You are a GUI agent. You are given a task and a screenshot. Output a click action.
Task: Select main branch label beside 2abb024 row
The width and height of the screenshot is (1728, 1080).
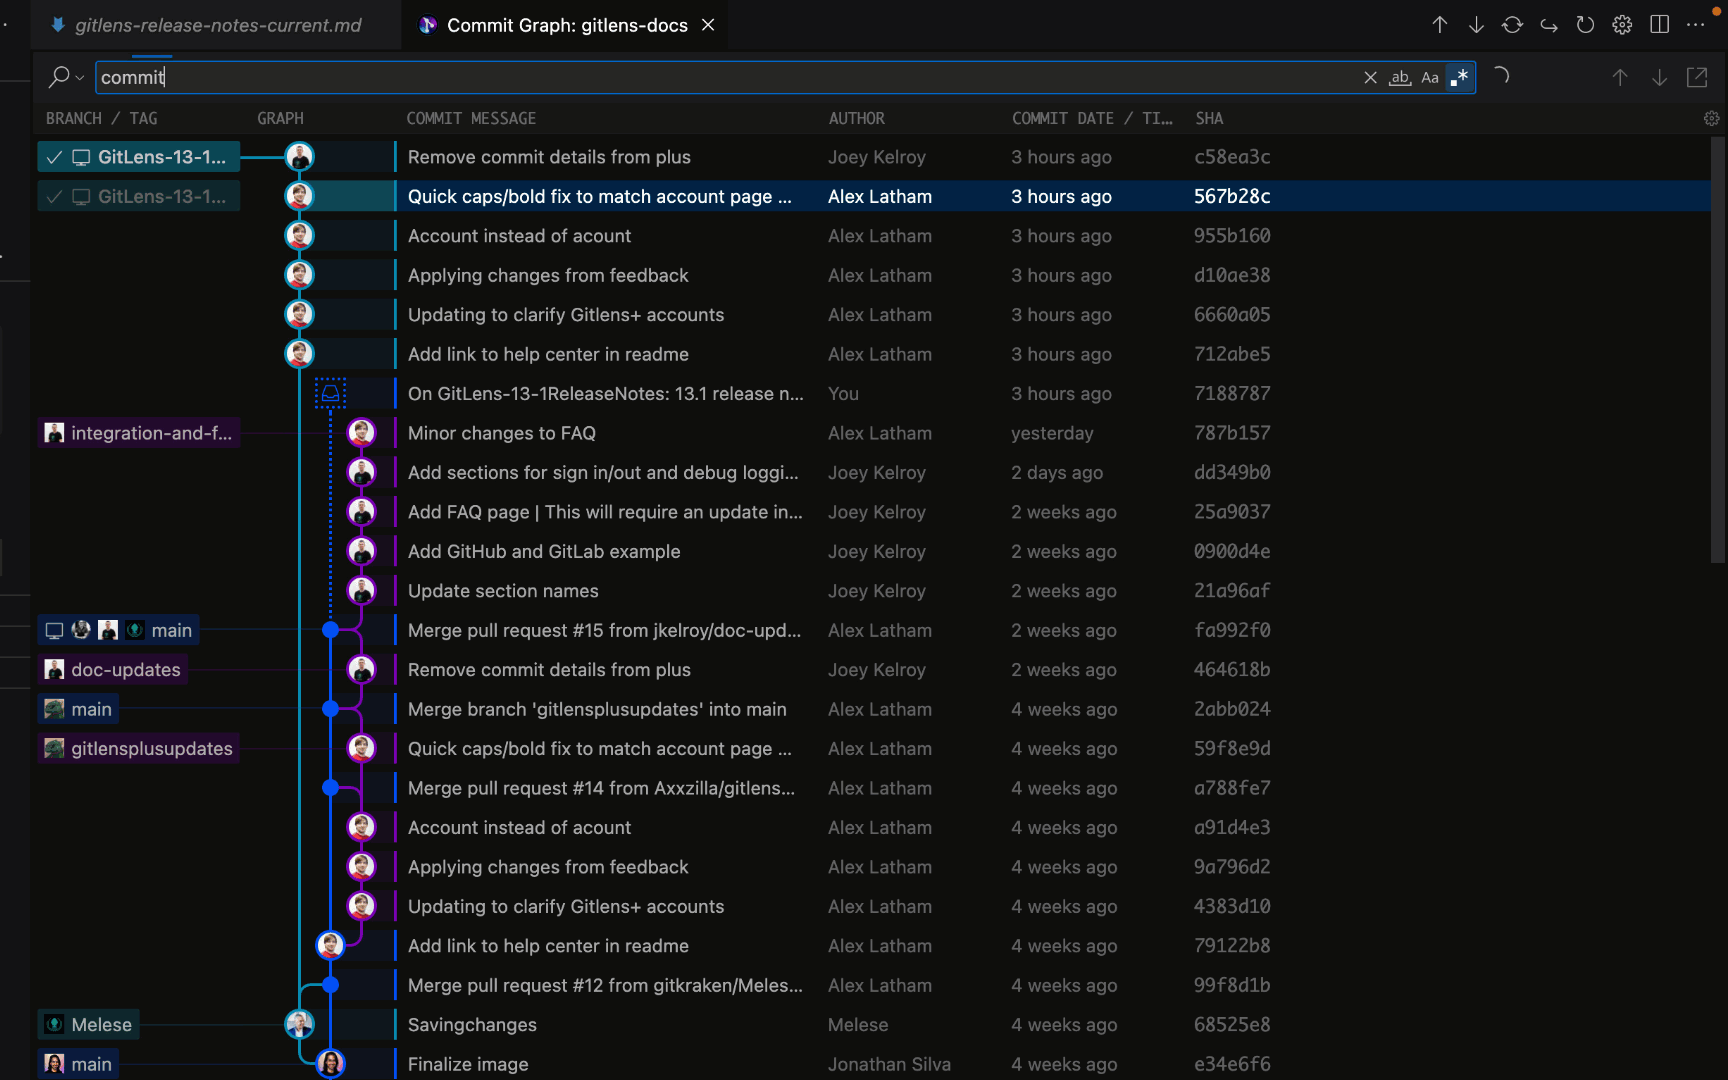tap(78, 709)
